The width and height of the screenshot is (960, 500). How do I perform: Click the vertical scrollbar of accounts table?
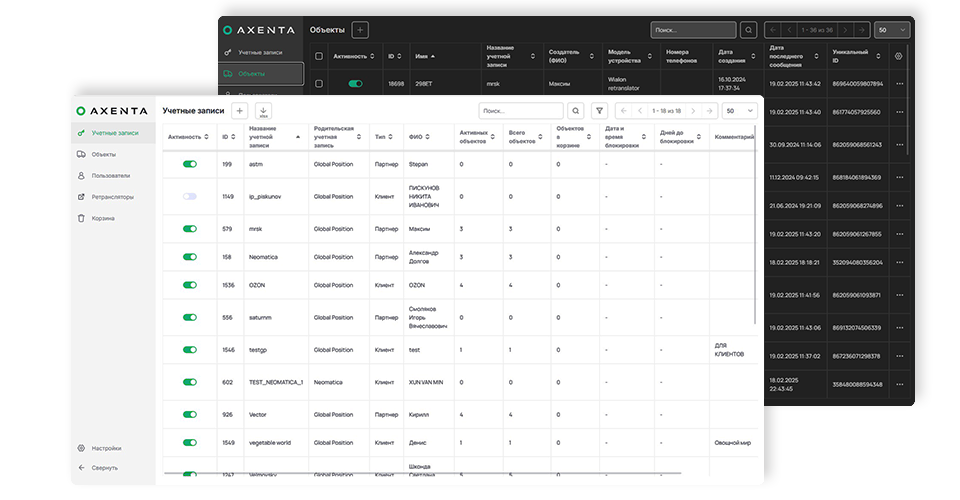[756, 225]
